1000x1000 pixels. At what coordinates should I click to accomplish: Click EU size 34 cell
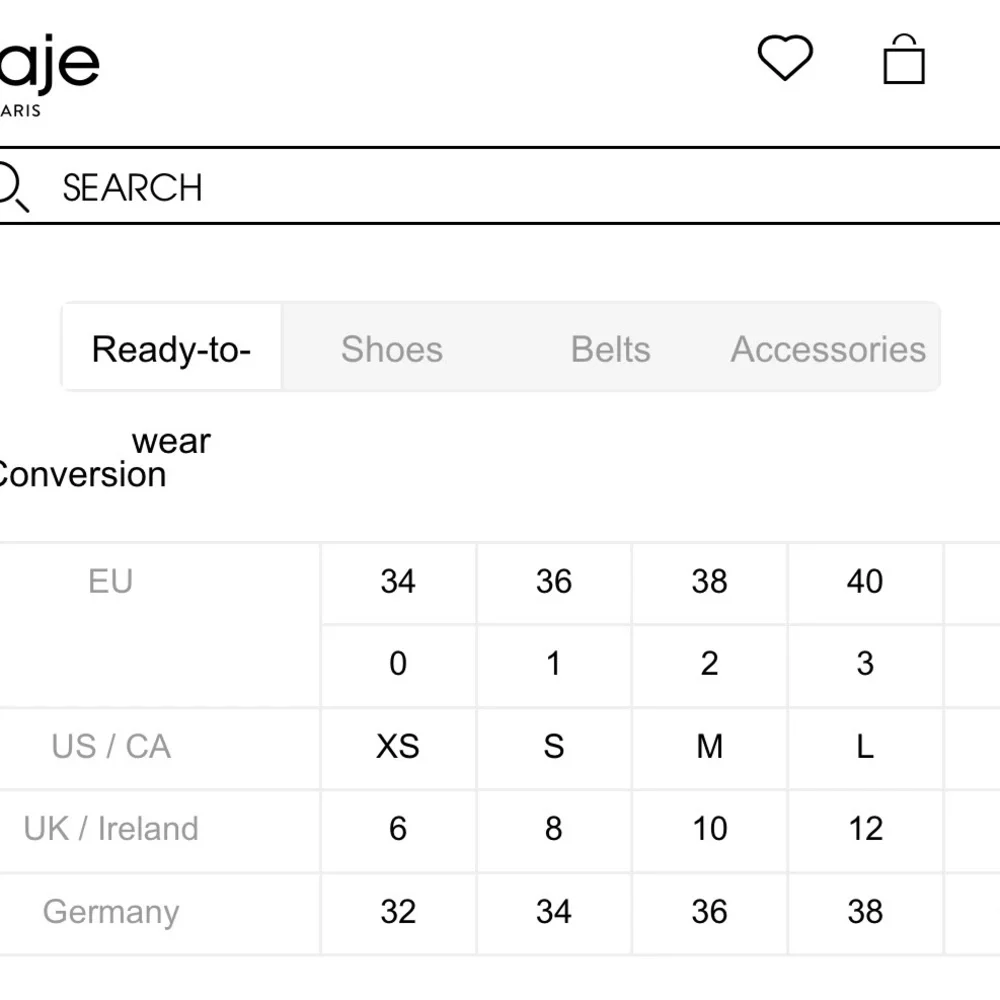[398, 582]
